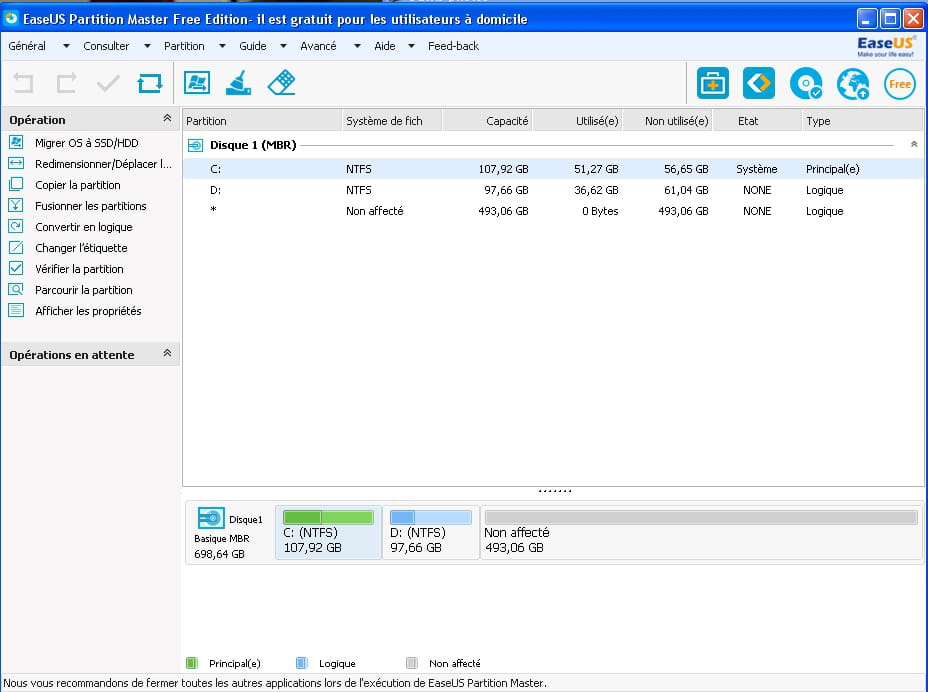The height and width of the screenshot is (692, 928).
Task: Expand the Avancé dropdown arrow
Action: [357, 46]
